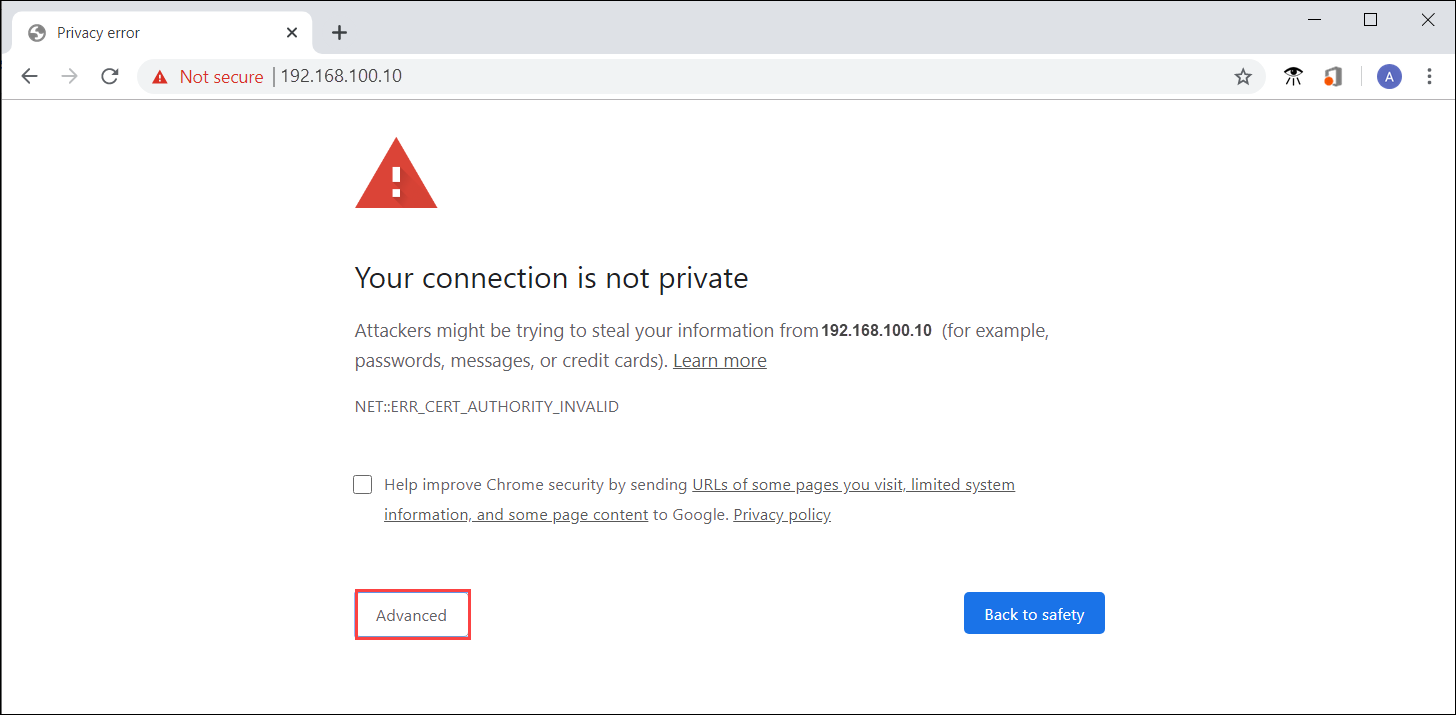Click Back to safety
1456x715 pixels.
tap(1034, 613)
